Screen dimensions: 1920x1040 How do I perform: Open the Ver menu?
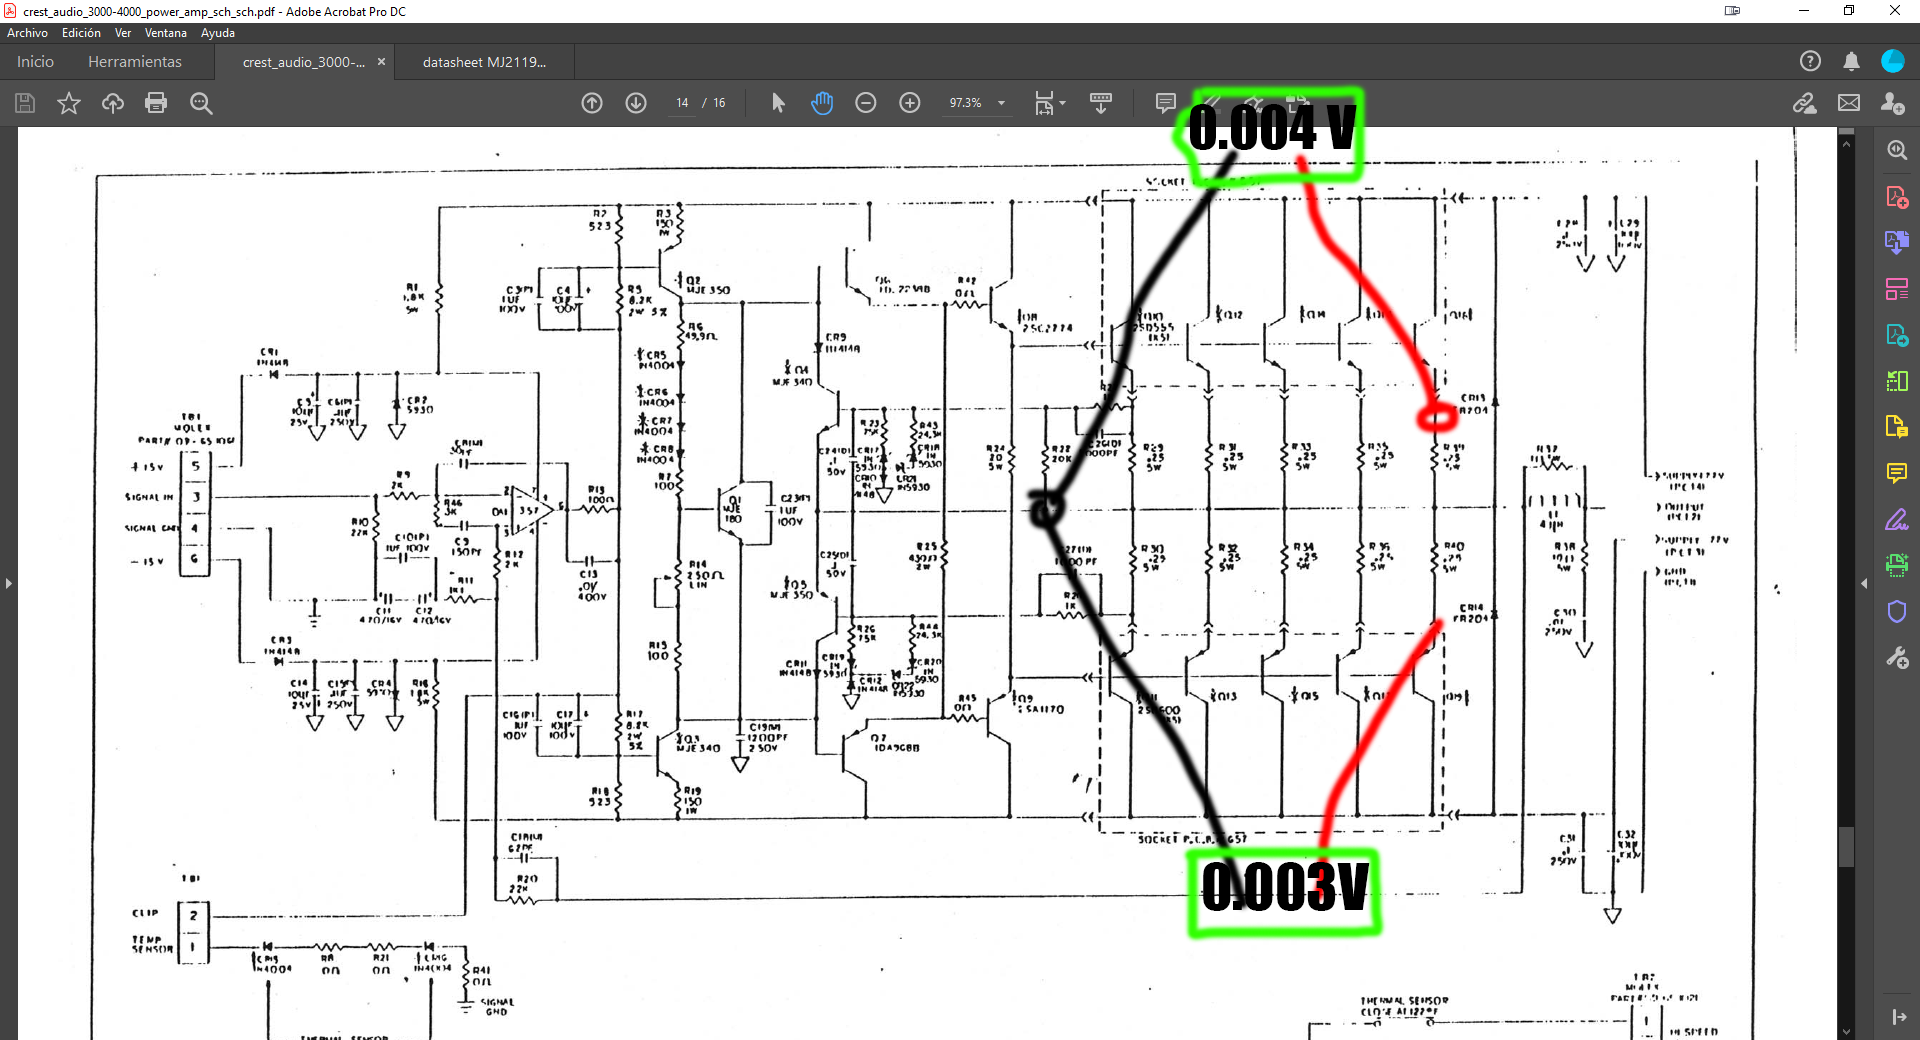123,33
